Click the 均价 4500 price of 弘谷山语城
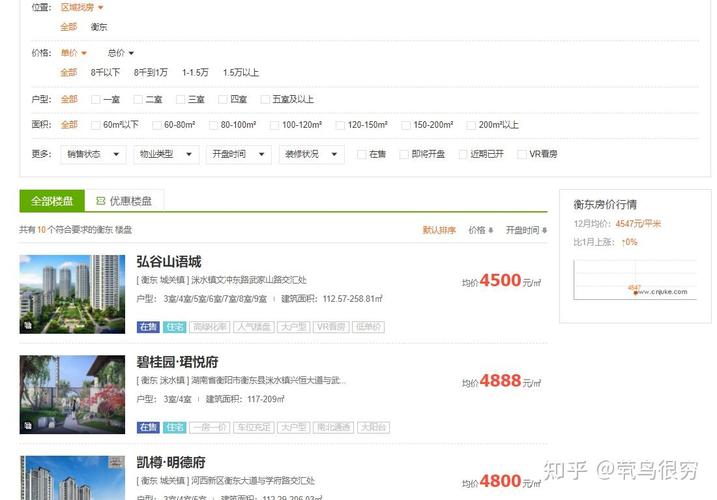 501,281
